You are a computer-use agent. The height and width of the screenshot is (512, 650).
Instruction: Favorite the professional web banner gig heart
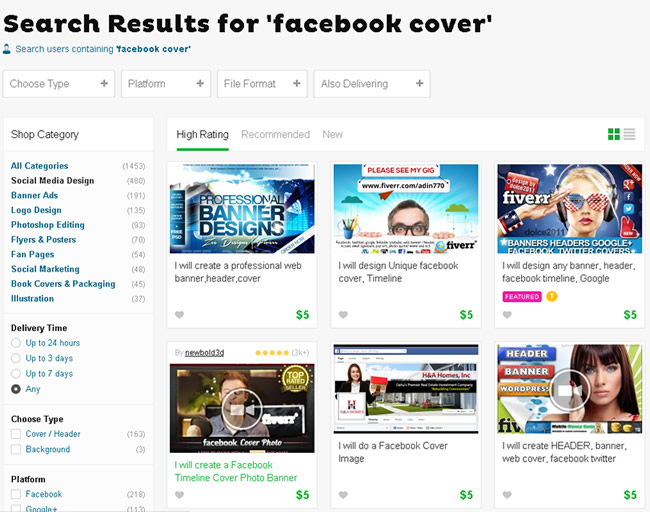click(x=179, y=315)
